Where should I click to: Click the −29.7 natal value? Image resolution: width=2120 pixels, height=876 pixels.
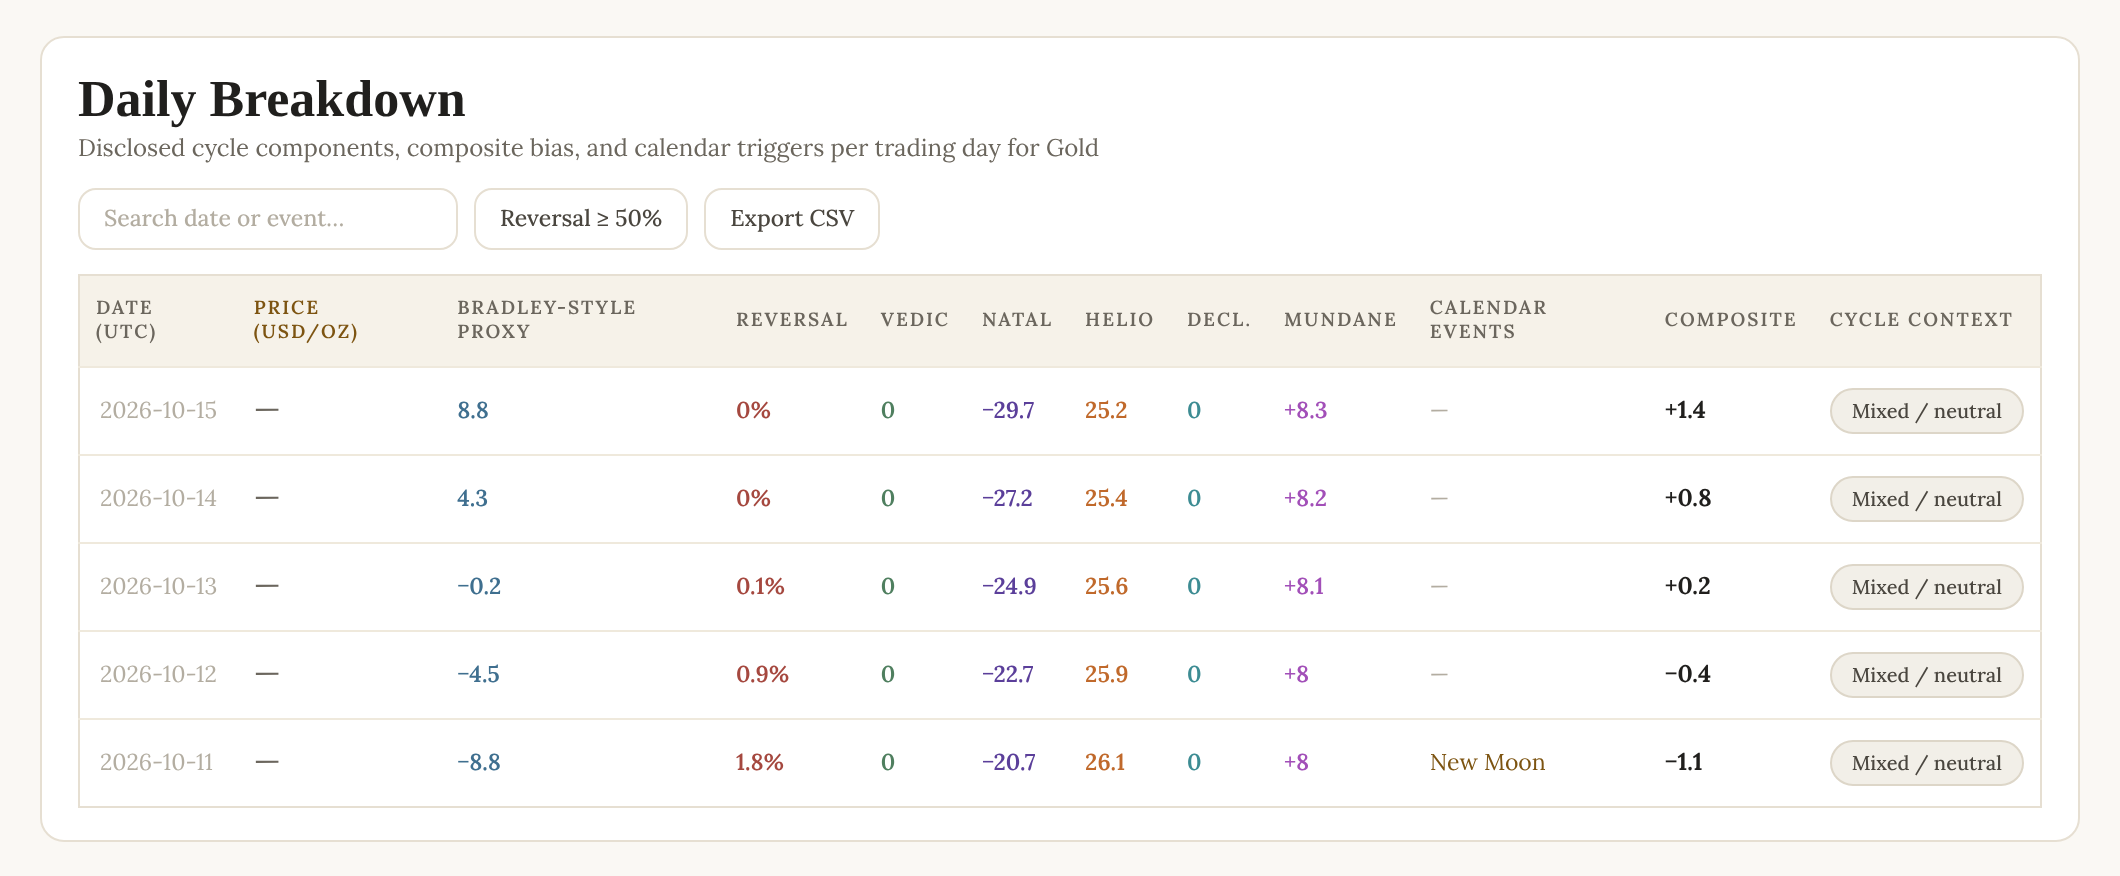(x=1008, y=411)
